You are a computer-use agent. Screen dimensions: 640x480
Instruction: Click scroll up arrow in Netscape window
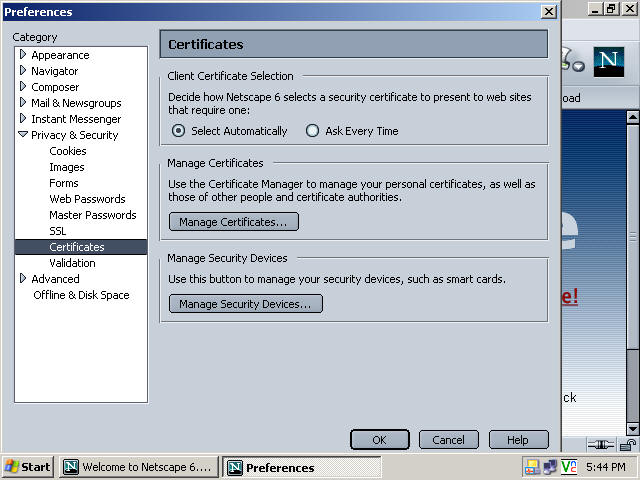(x=633, y=118)
